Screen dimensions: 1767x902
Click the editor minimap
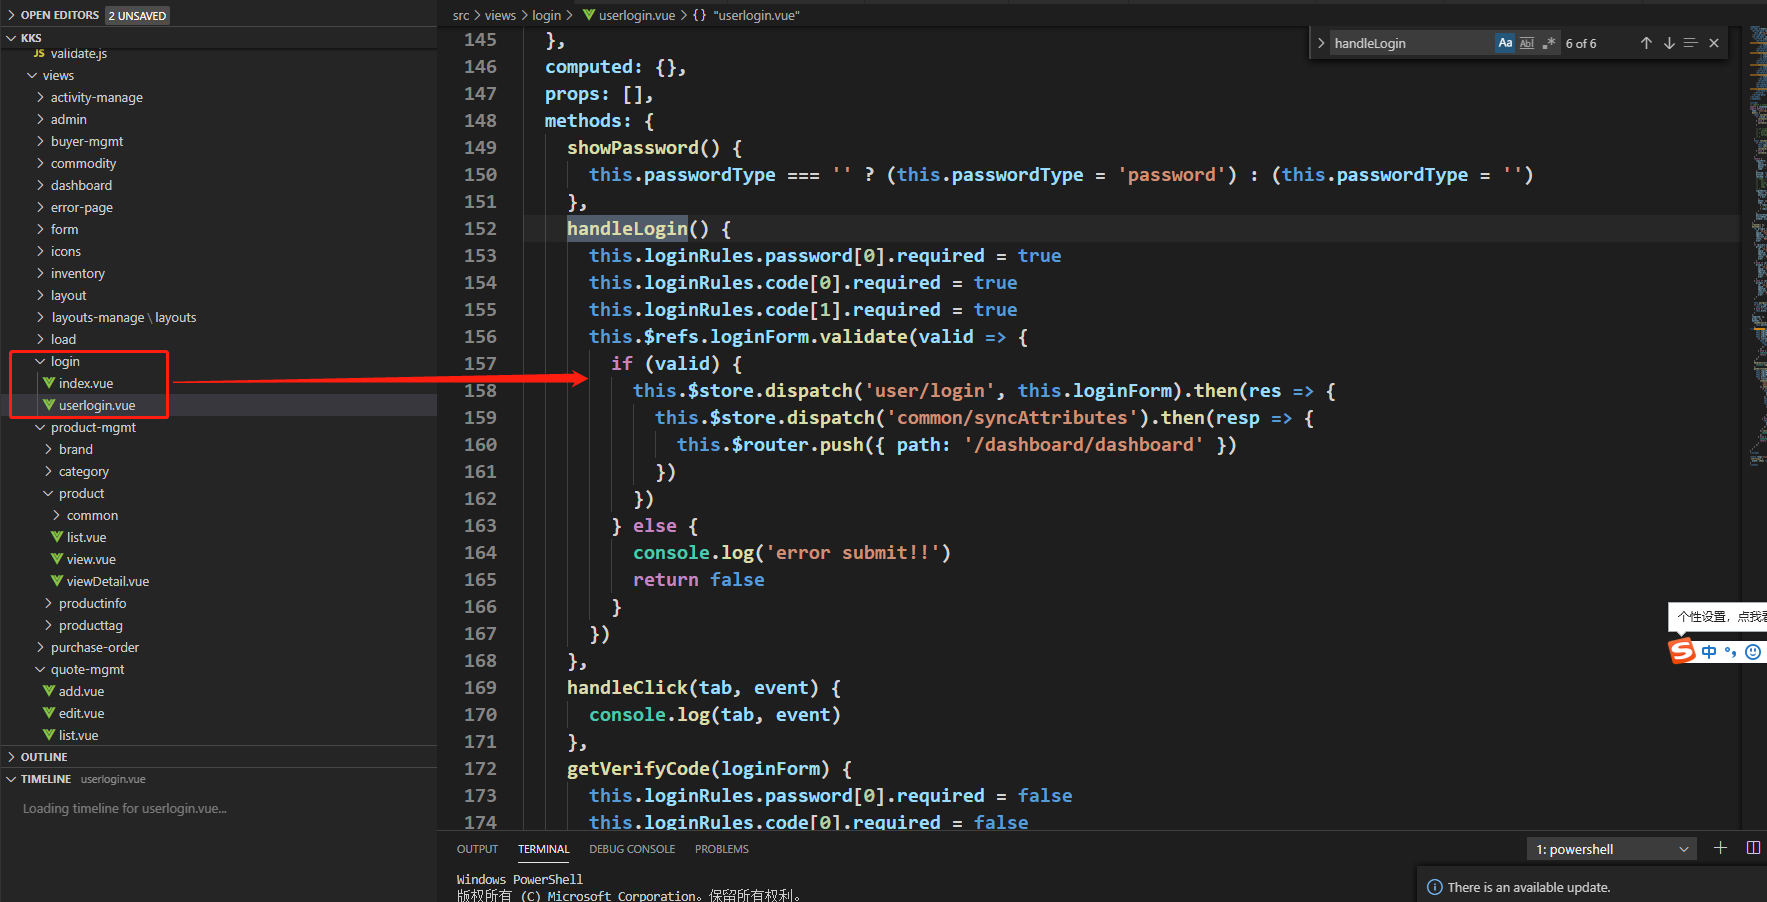tap(1758, 245)
